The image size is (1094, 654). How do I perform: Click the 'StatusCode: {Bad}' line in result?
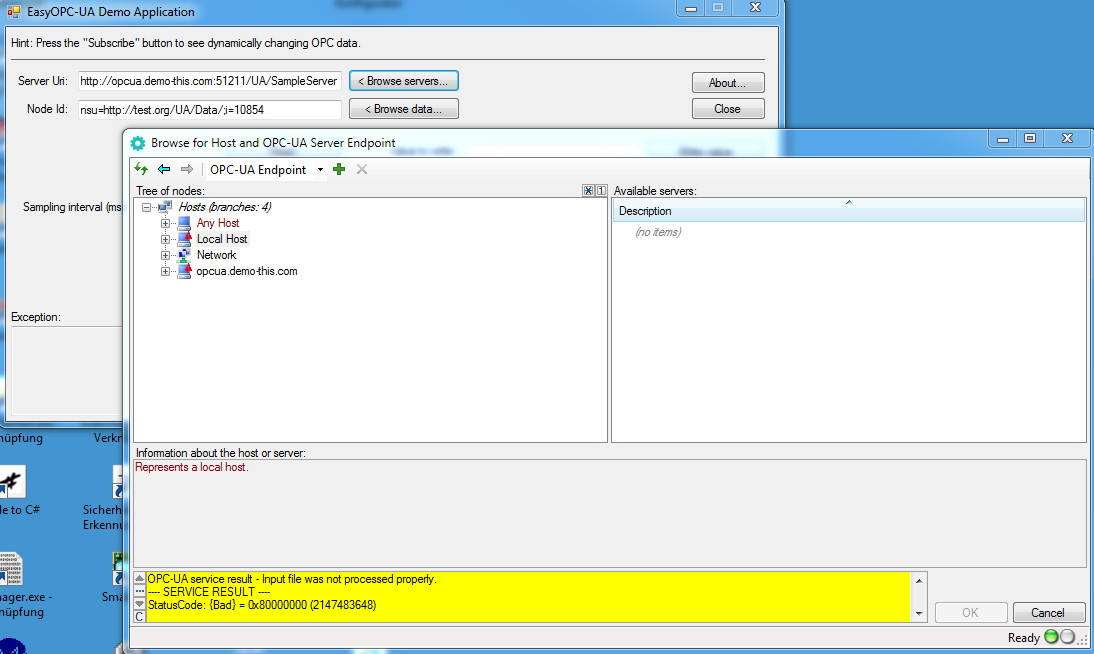pos(262,605)
